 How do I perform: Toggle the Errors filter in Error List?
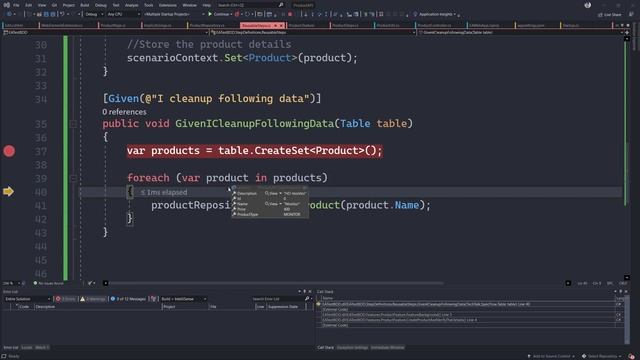(66, 299)
